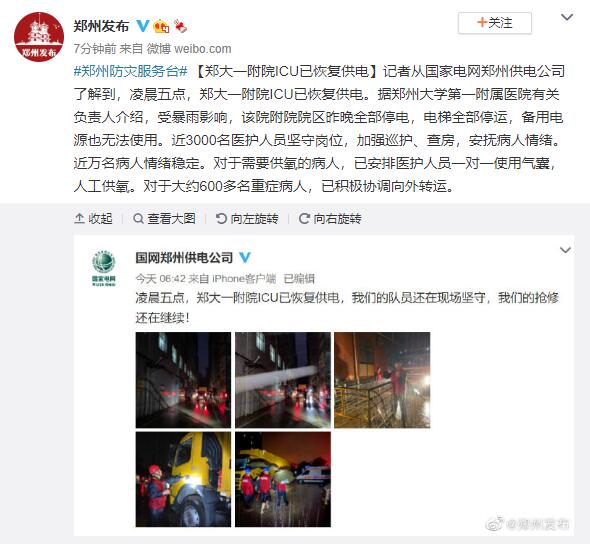
Task: Click the red envelope badge icon
Action: pos(180,26)
